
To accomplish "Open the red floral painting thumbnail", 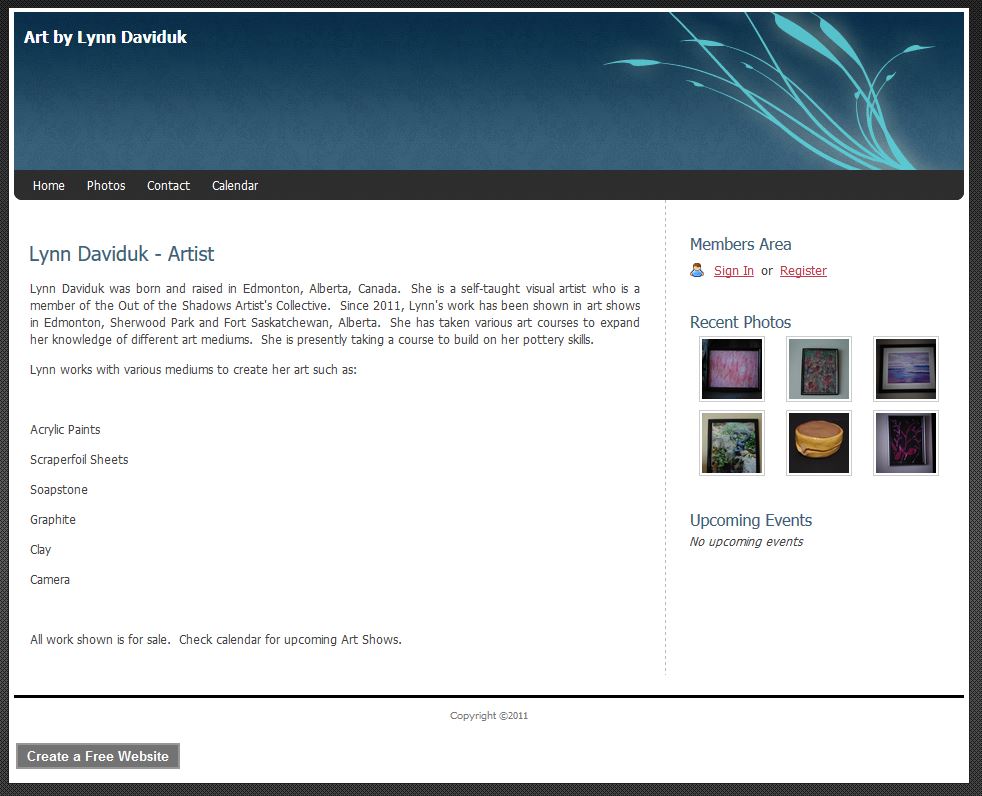I will pyautogui.click(x=819, y=369).
